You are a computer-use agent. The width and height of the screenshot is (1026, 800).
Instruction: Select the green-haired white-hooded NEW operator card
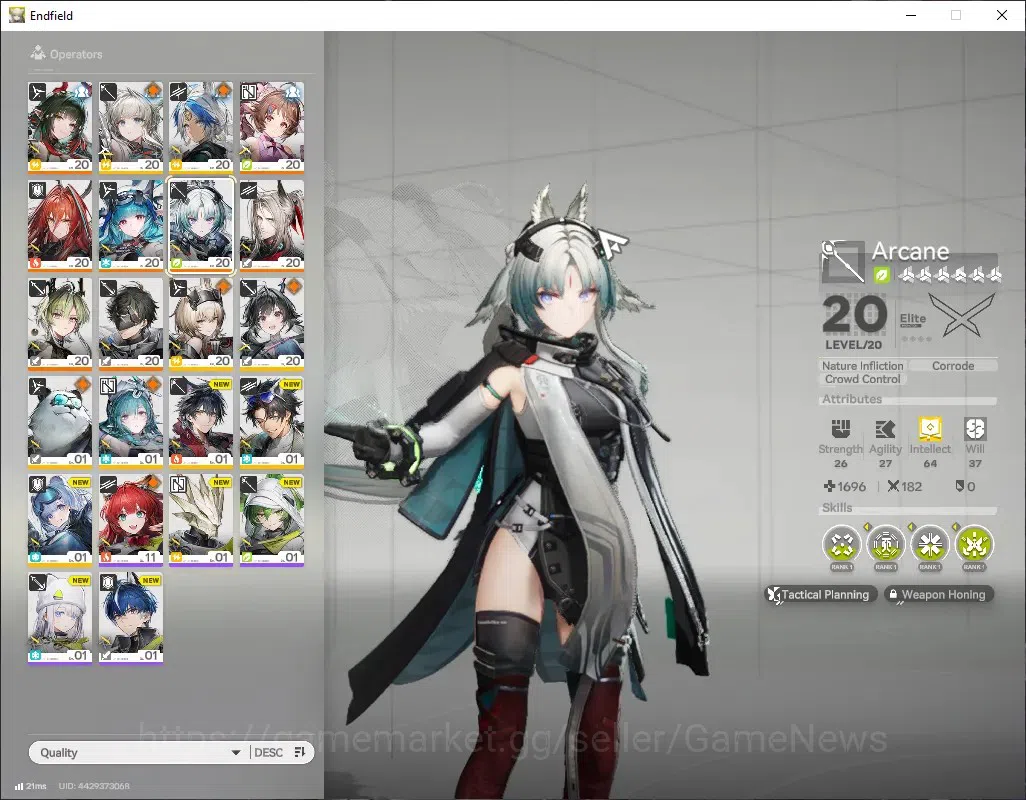coord(272,519)
